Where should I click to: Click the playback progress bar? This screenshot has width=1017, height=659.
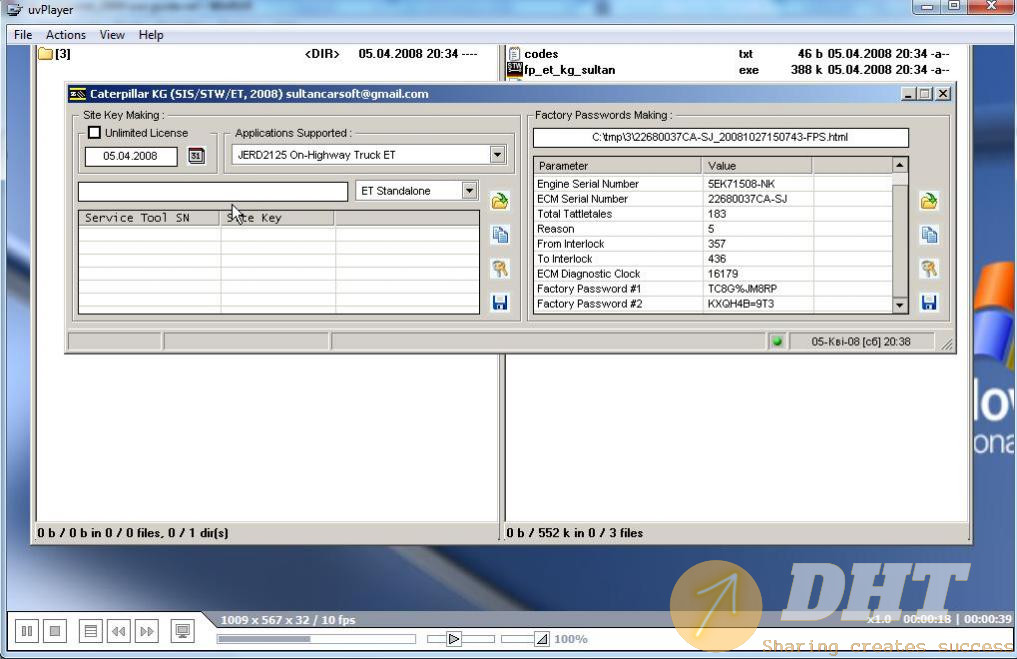click(316, 639)
